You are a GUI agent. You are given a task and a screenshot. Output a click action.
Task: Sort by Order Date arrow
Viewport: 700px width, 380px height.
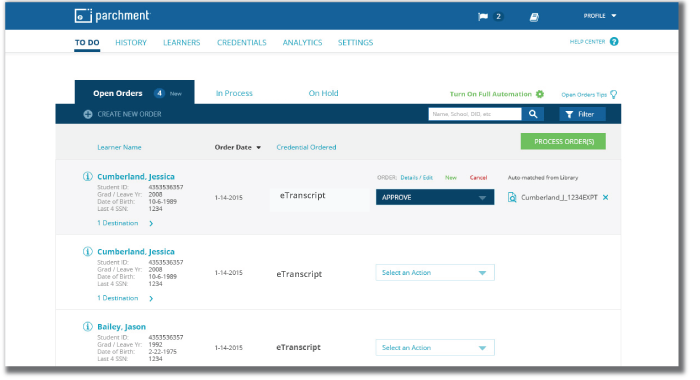(x=258, y=148)
